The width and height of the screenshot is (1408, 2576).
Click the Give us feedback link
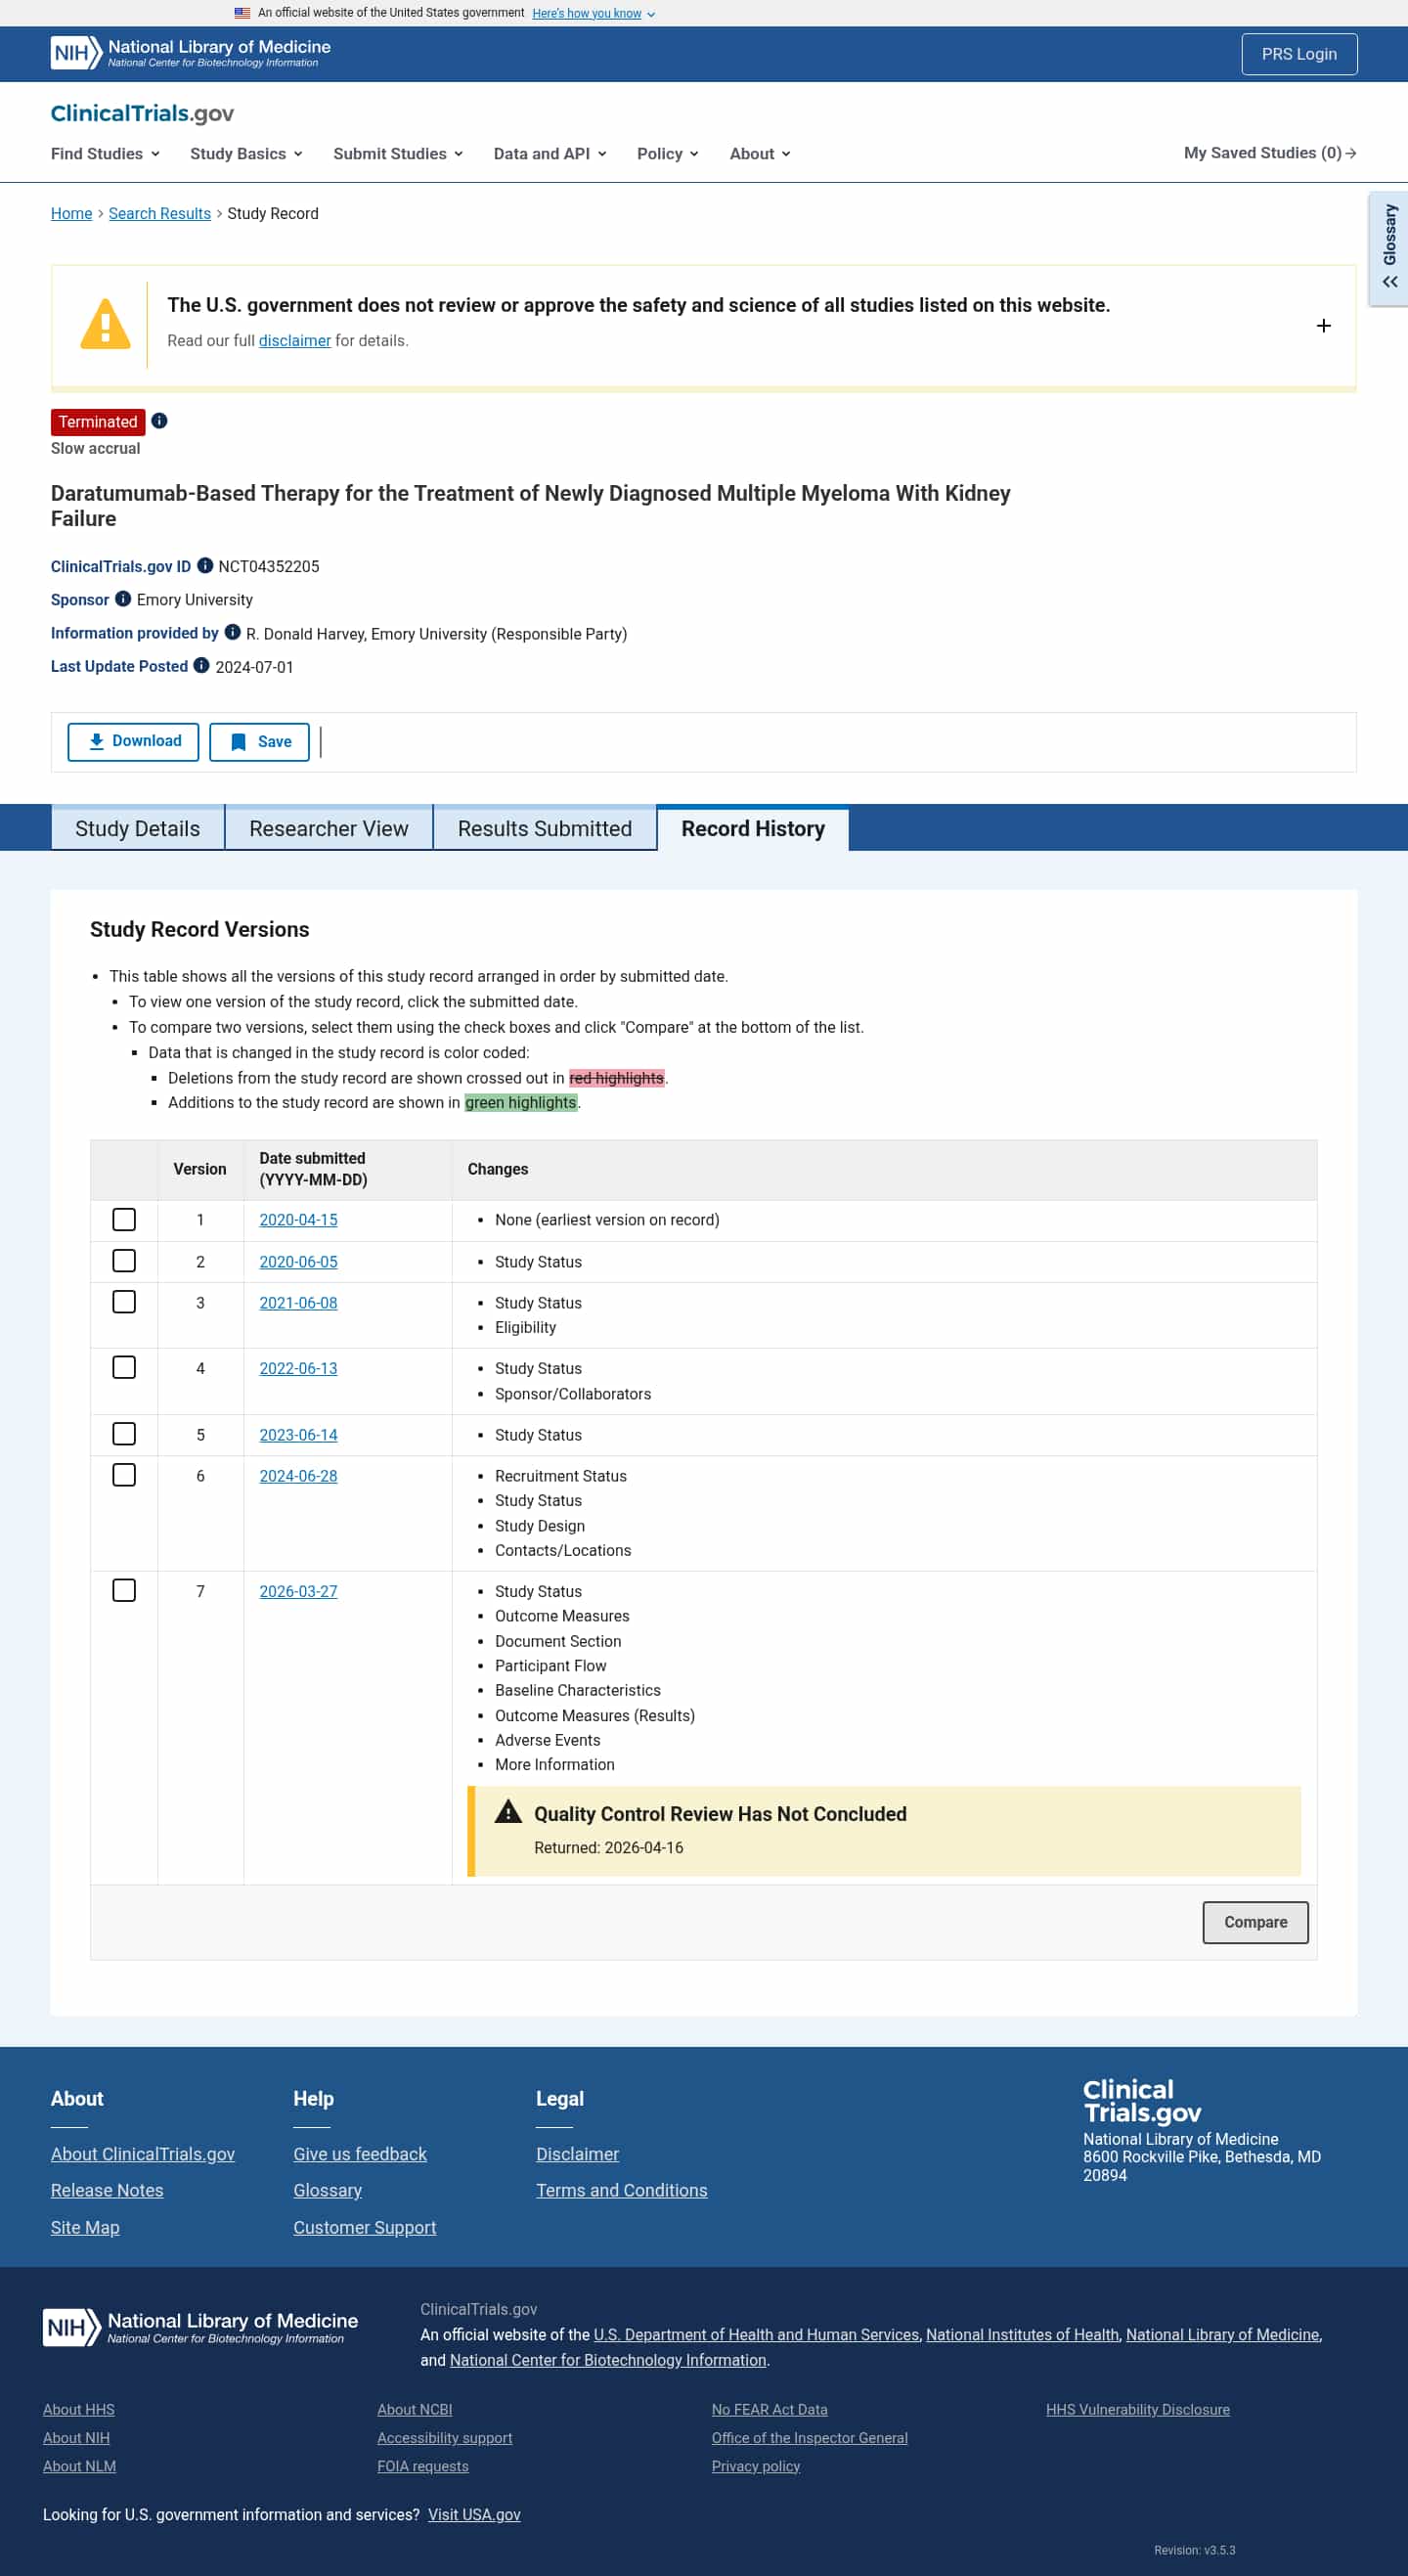(x=360, y=2154)
